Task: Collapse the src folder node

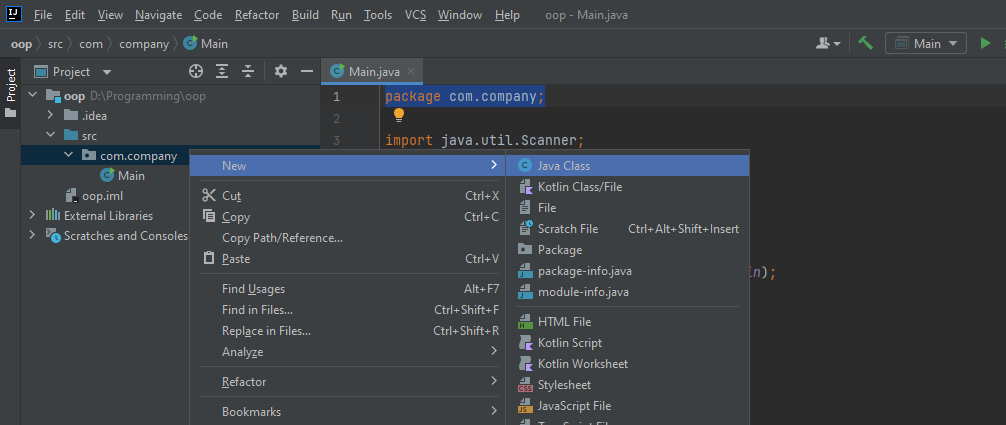Action: (50, 135)
